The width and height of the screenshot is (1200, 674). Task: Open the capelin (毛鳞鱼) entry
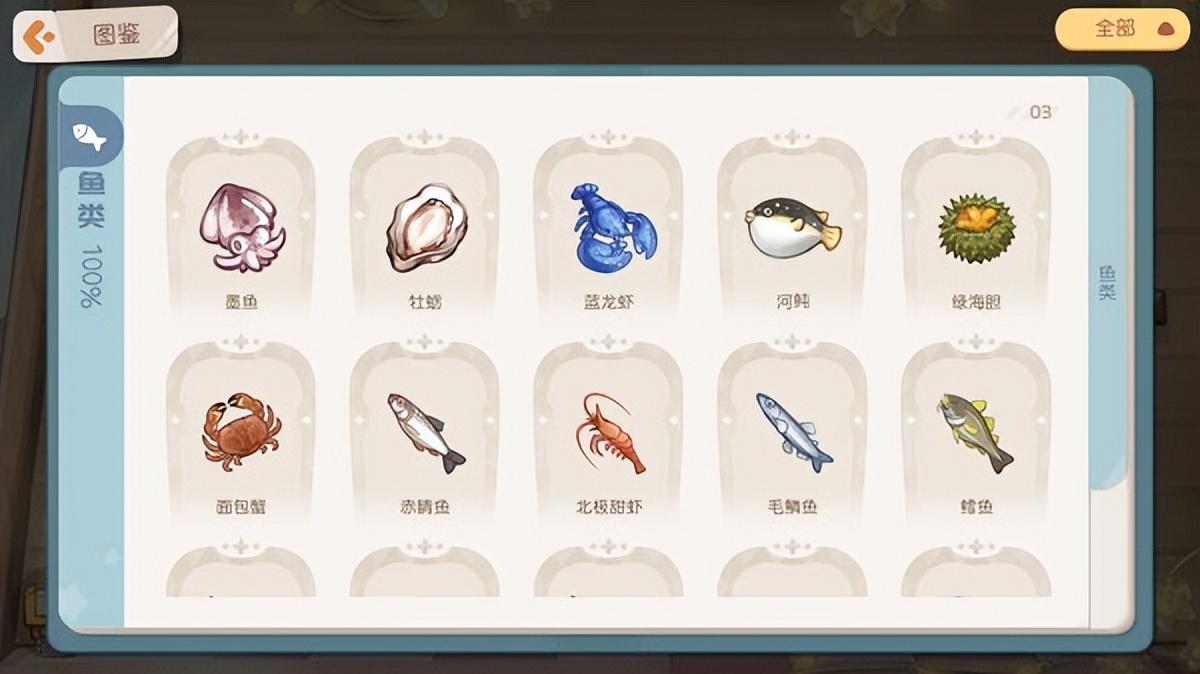tap(793, 429)
